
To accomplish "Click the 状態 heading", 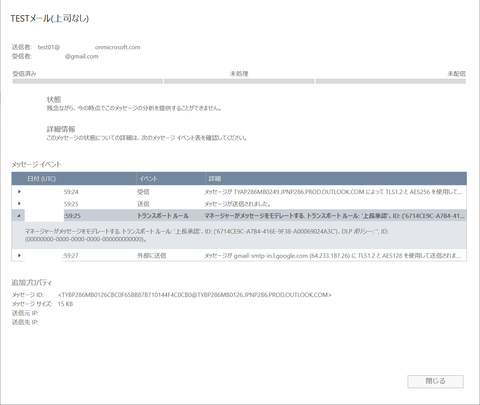I will tap(54, 99).
